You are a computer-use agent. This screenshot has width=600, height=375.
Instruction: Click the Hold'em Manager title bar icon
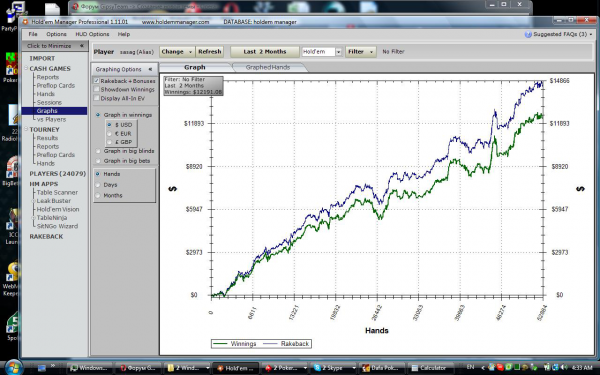point(26,22)
